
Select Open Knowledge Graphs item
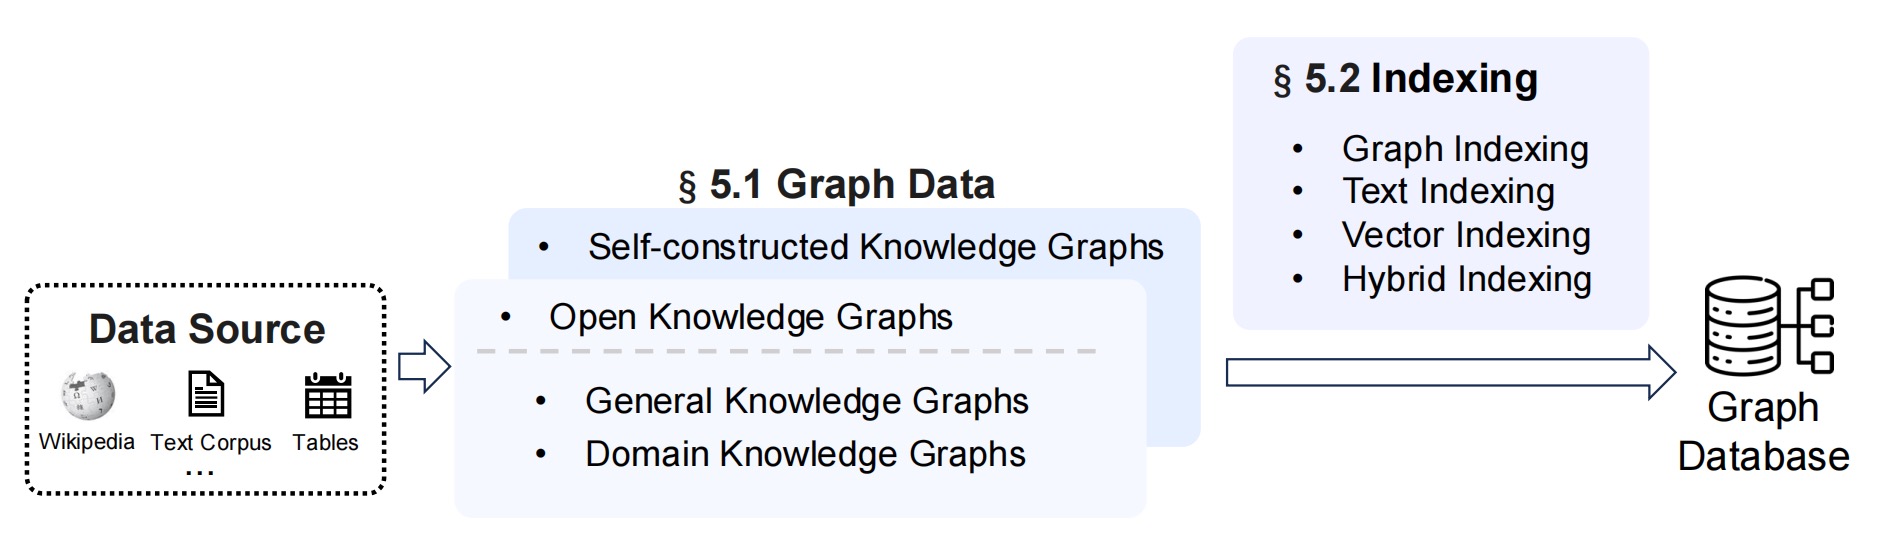click(x=750, y=317)
